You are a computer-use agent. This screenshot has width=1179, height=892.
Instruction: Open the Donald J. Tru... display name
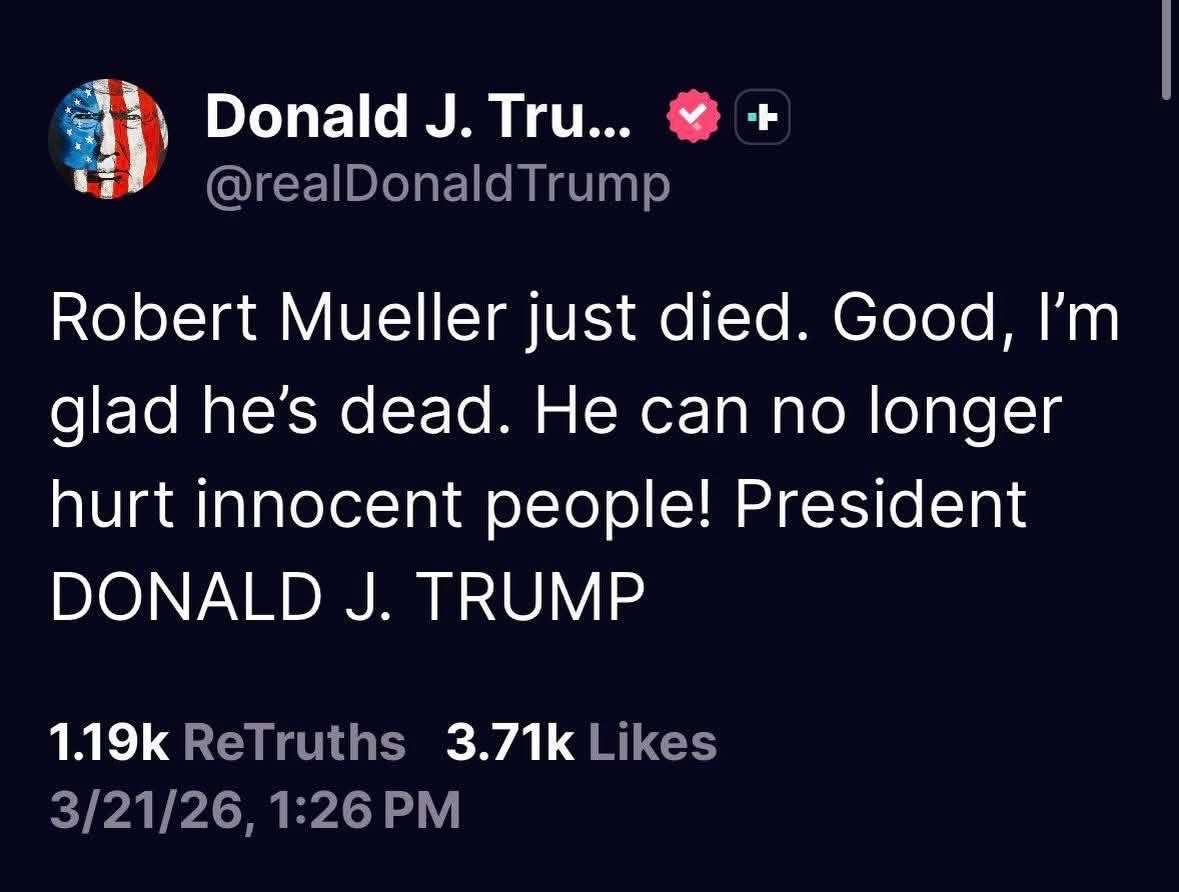tap(418, 119)
